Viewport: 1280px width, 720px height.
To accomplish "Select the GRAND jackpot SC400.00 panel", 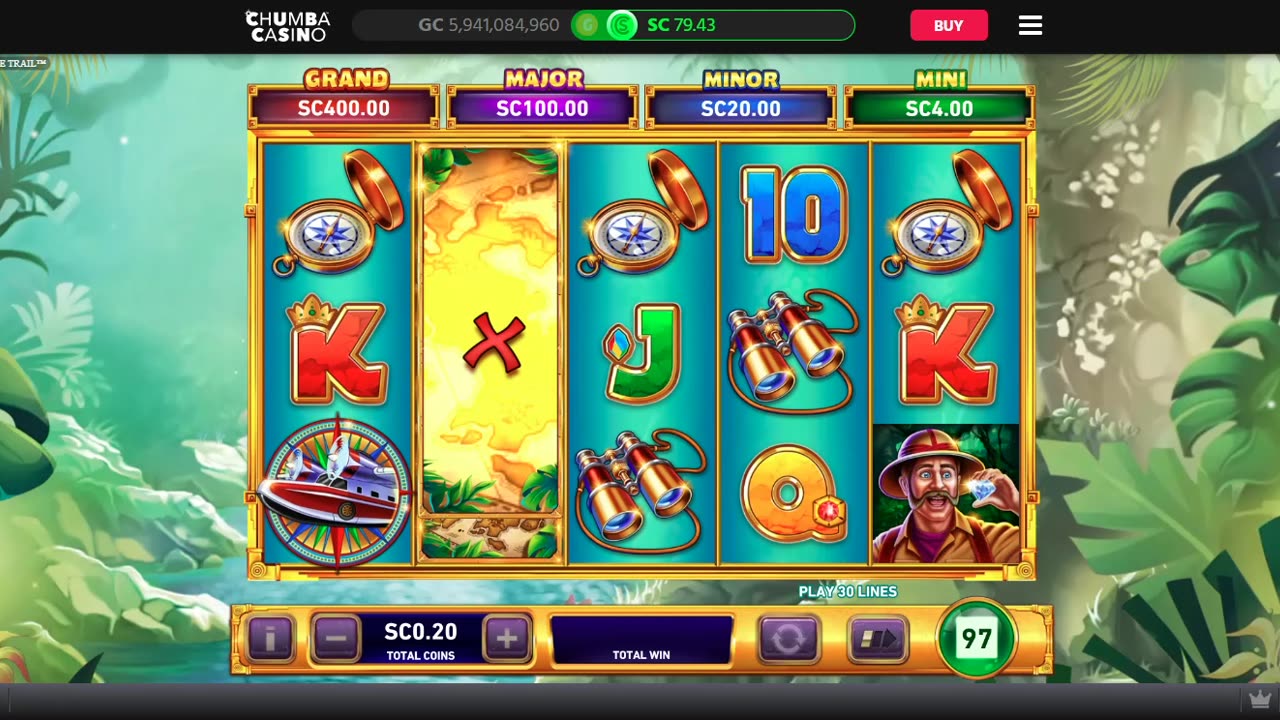I will click(344, 98).
